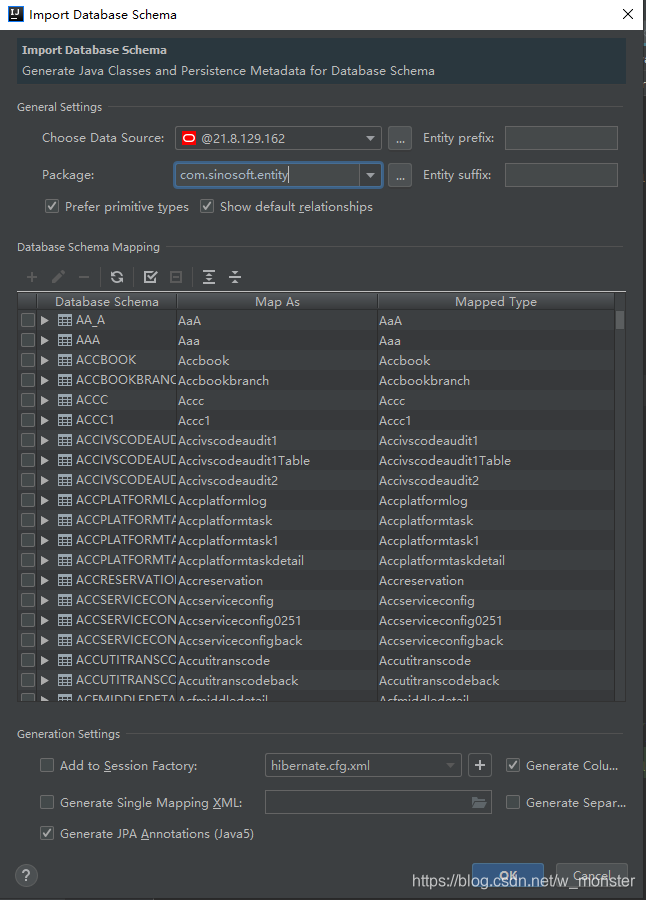The height and width of the screenshot is (900, 646).
Task: Click Database Schema column header
Action: (107, 301)
